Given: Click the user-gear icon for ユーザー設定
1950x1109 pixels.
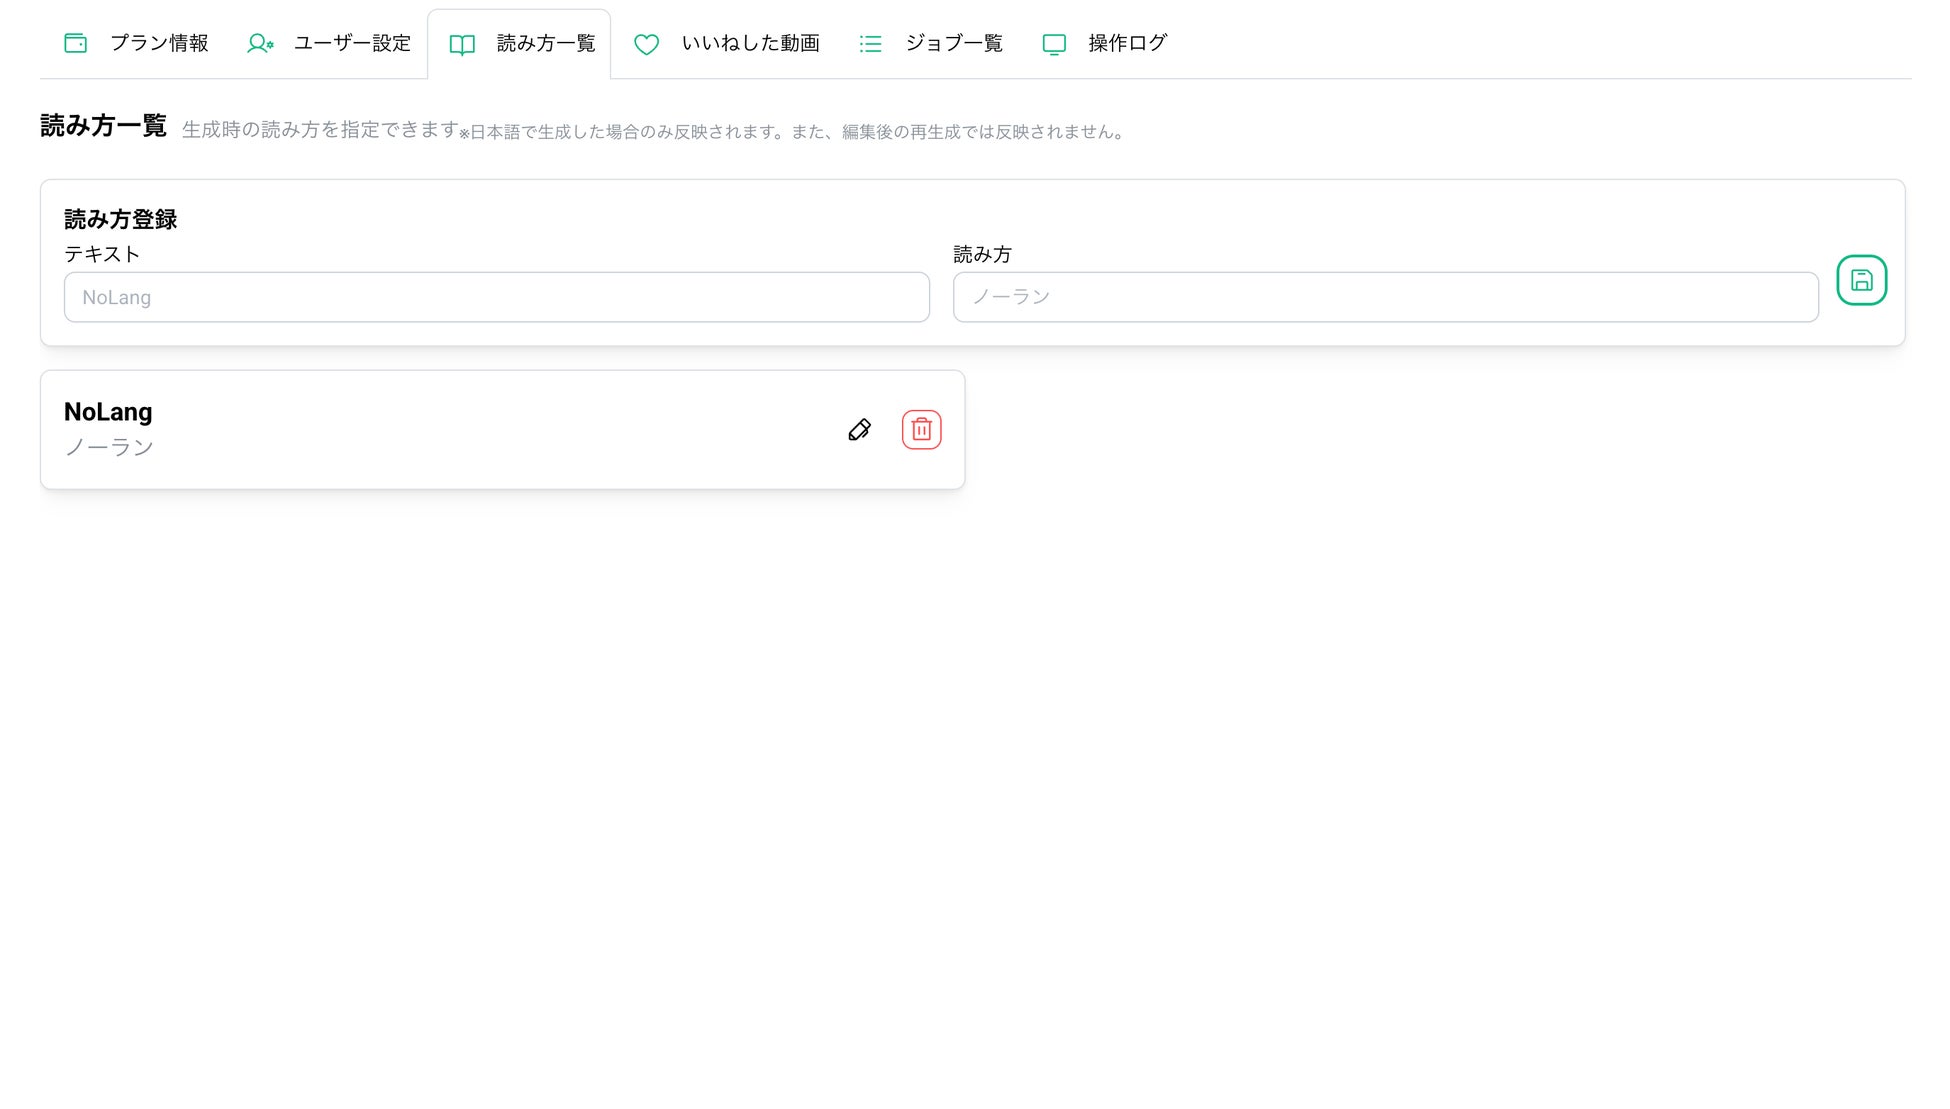Looking at the screenshot, I should (x=260, y=43).
